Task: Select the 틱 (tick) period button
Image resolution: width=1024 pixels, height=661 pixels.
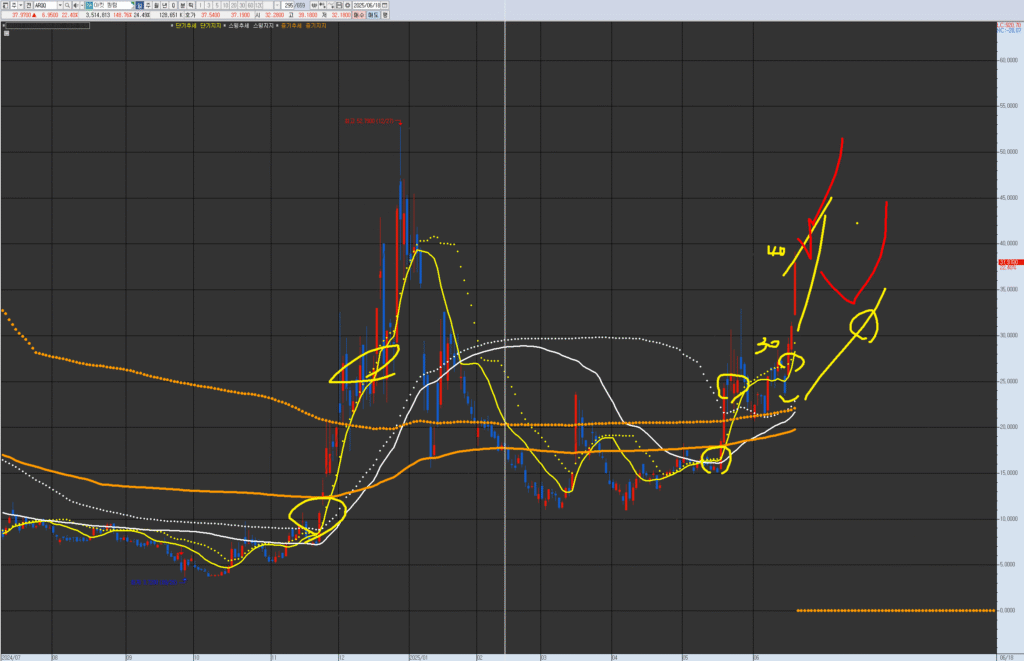Action: tap(191, 5)
